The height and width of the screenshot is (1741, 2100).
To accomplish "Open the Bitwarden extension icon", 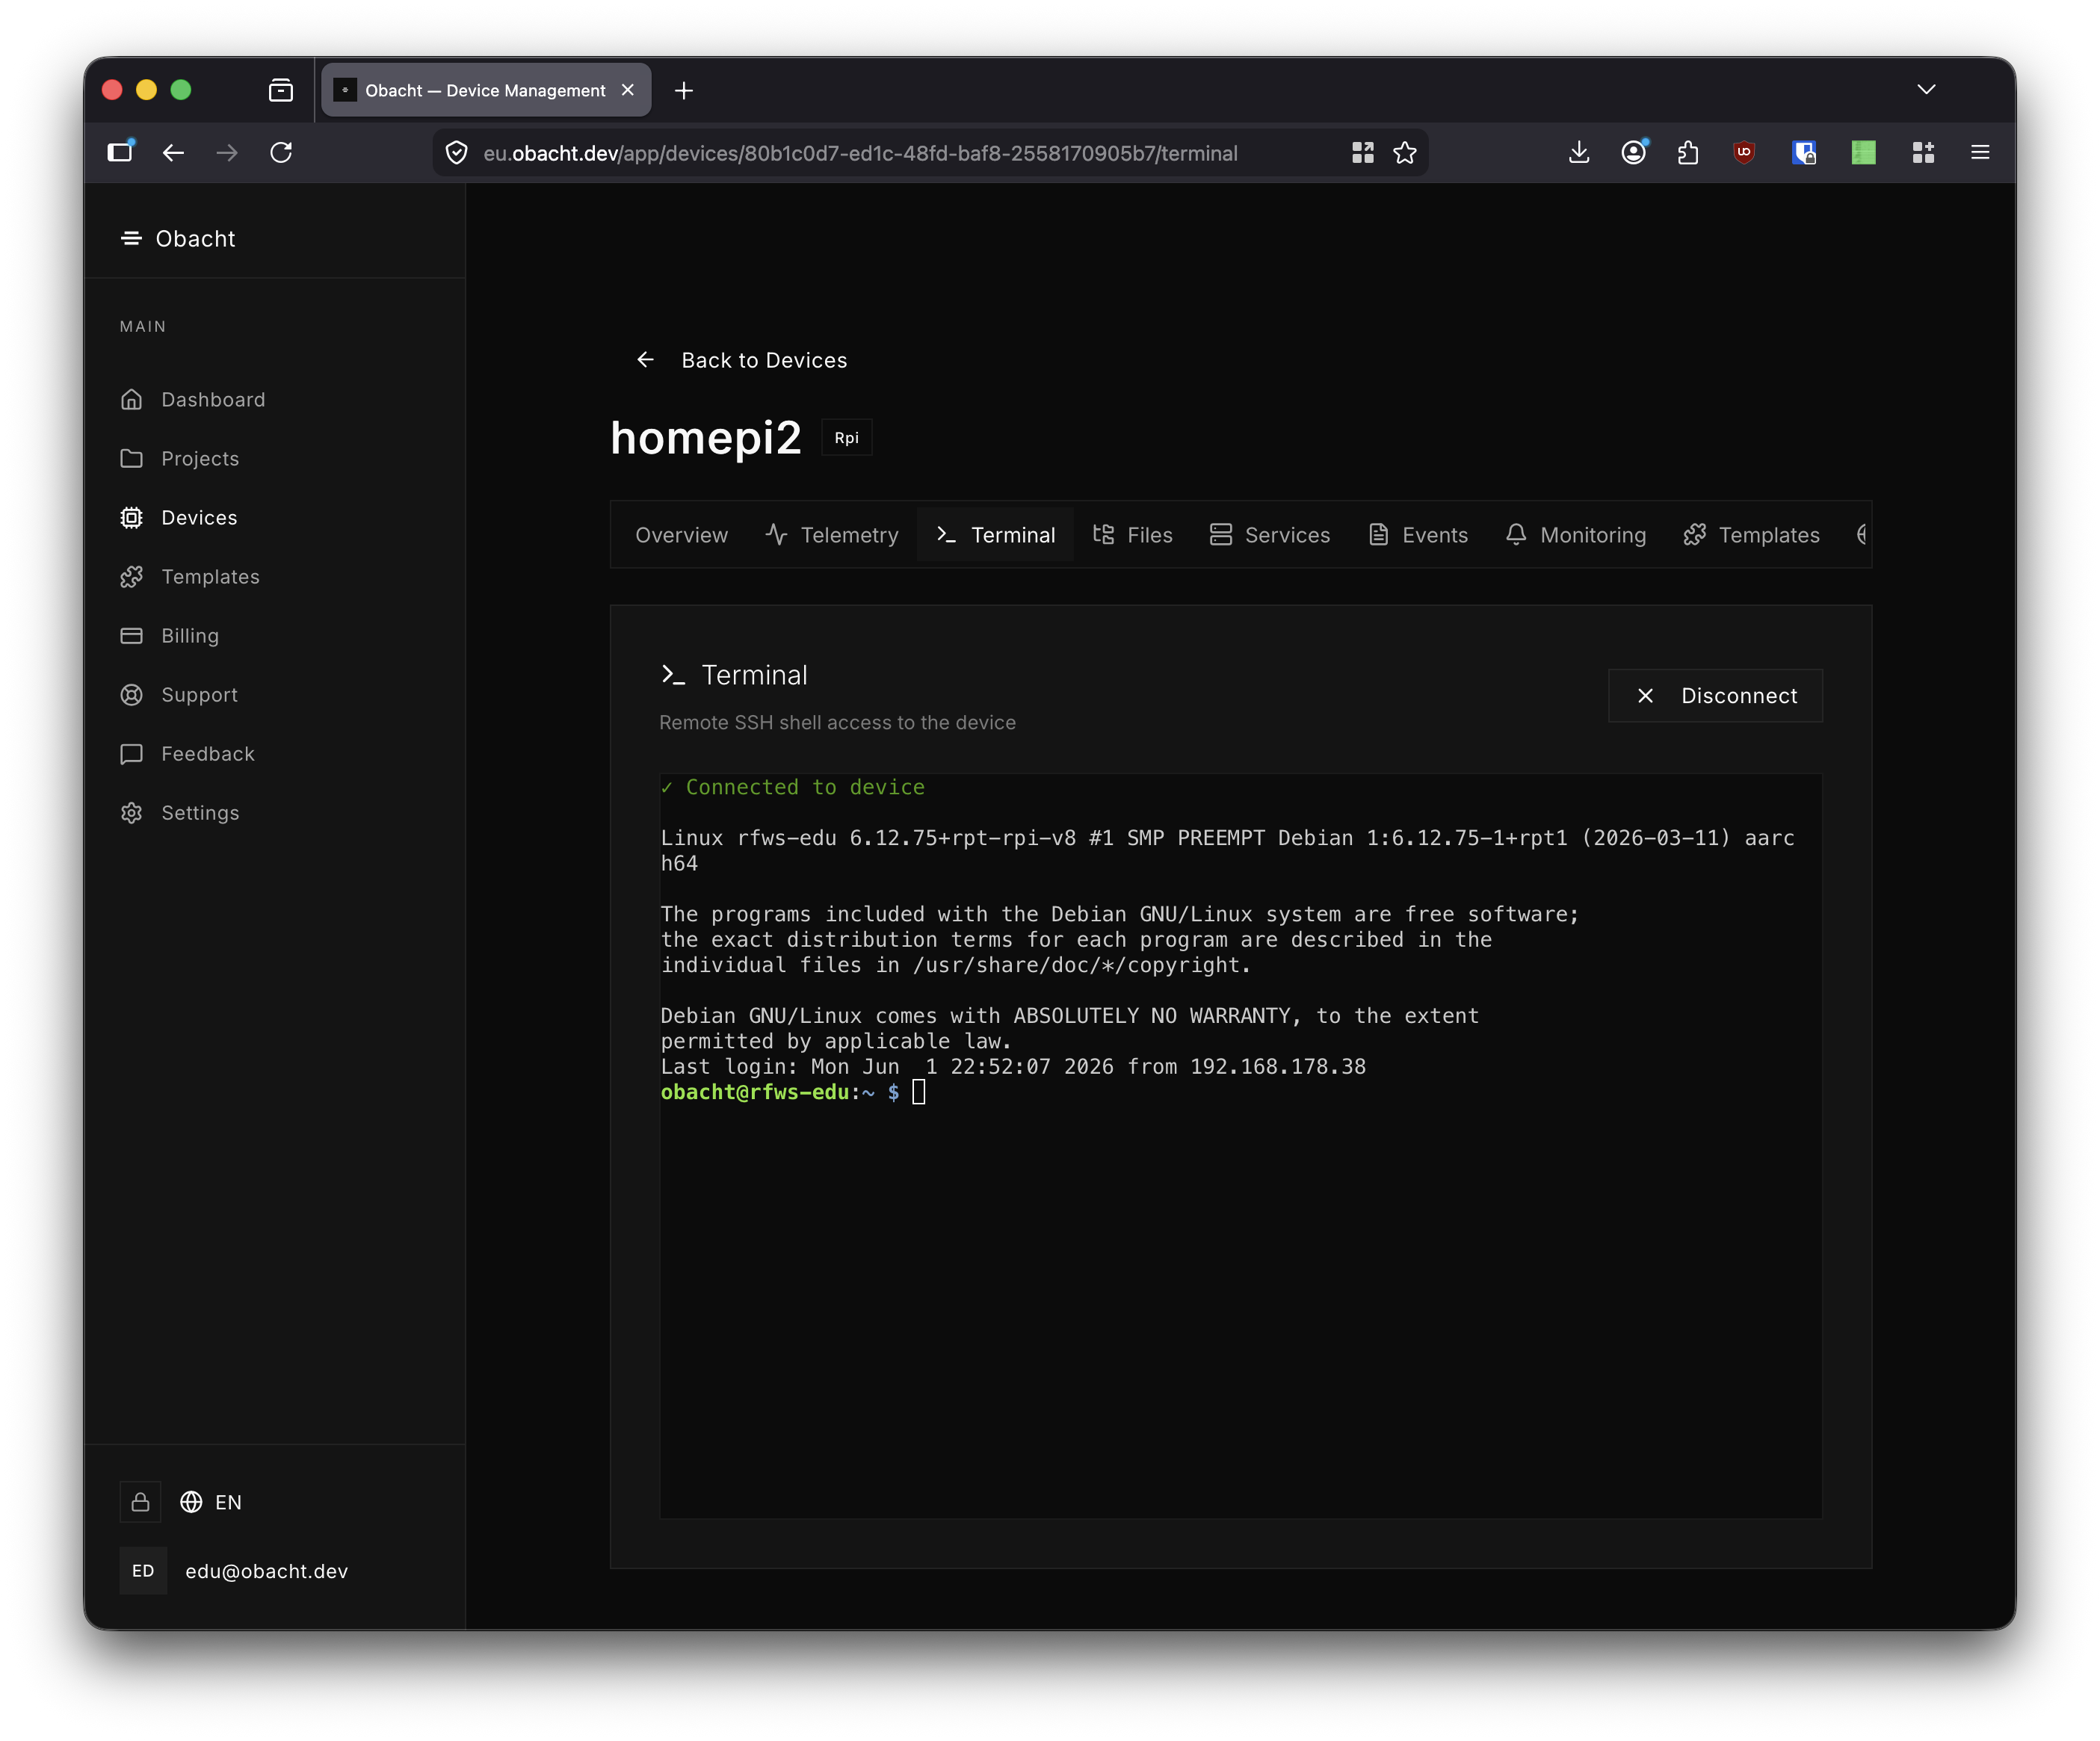I will 1804,152.
